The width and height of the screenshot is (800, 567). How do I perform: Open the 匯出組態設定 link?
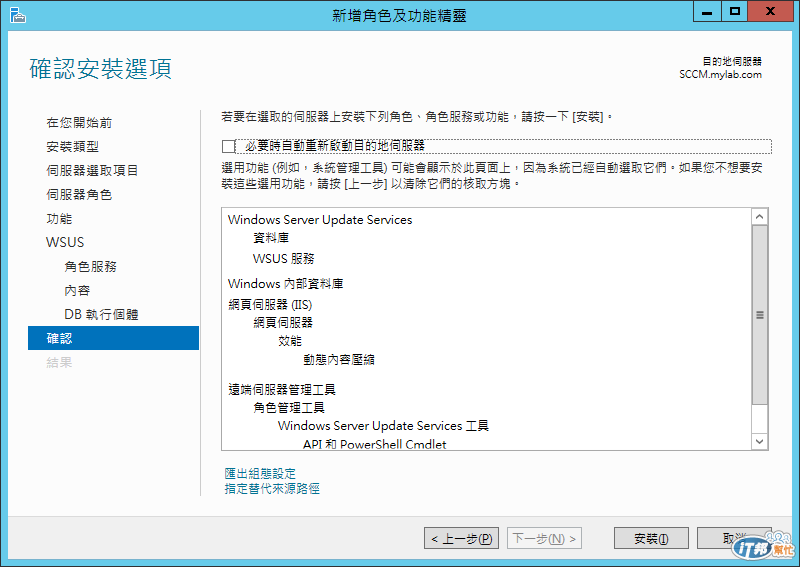(260, 473)
